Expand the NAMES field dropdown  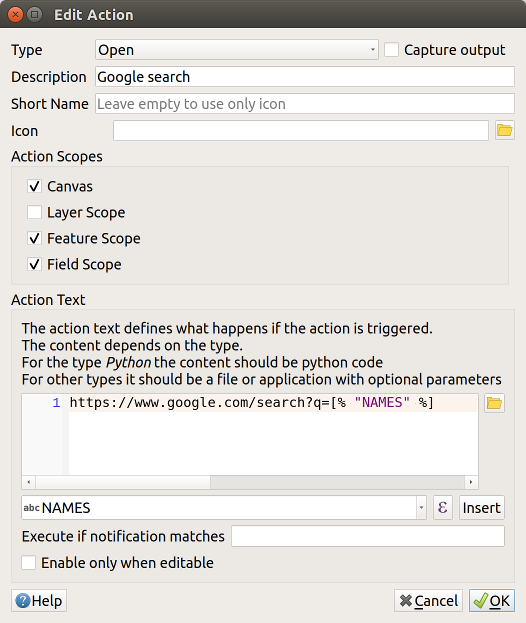(x=421, y=507)
